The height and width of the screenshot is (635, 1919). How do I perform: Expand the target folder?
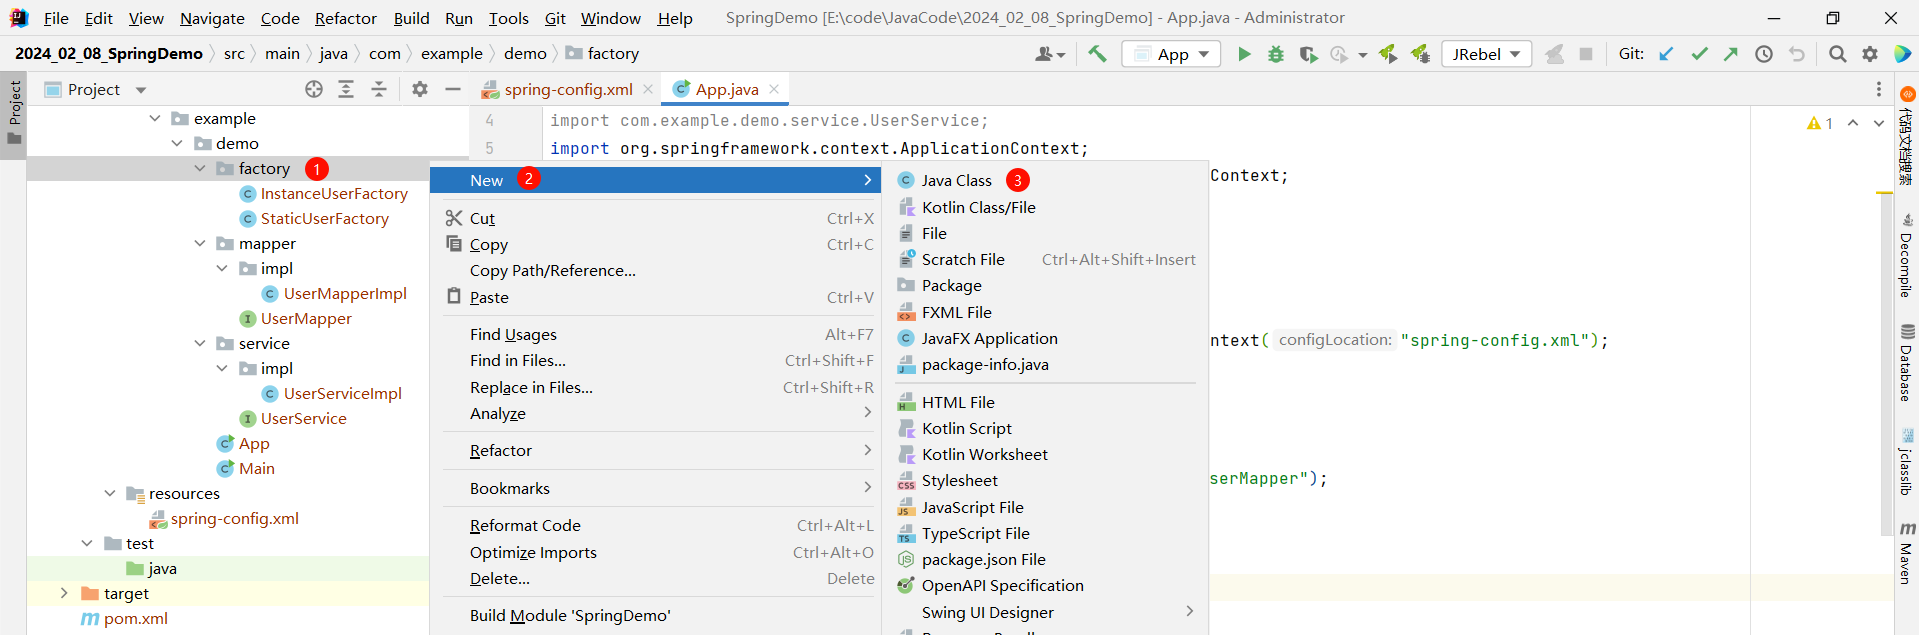tap(64, 593)
